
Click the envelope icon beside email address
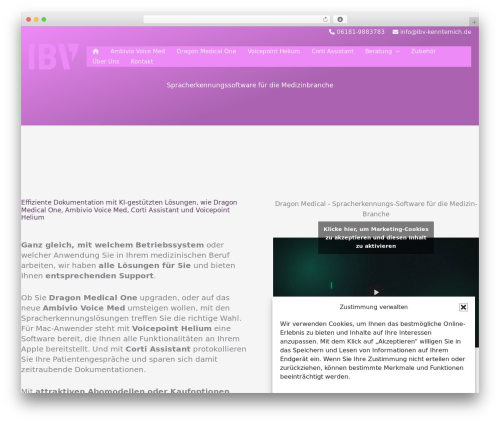tap(395, 32)
